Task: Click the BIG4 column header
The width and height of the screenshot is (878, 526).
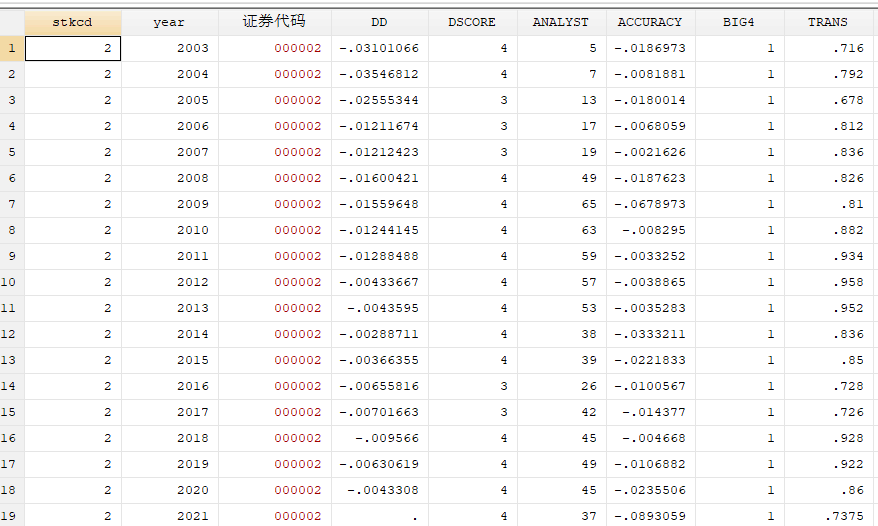Action: click(x=741, y=22)
